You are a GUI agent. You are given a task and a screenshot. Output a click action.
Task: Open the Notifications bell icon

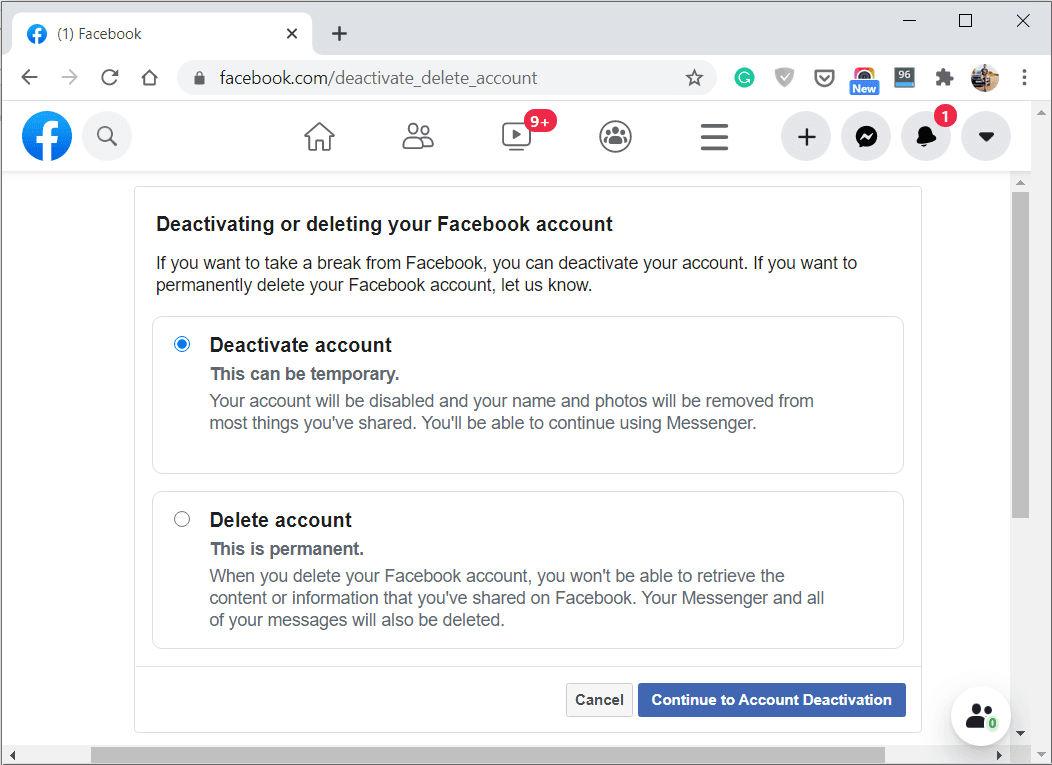tap(926, 137)
